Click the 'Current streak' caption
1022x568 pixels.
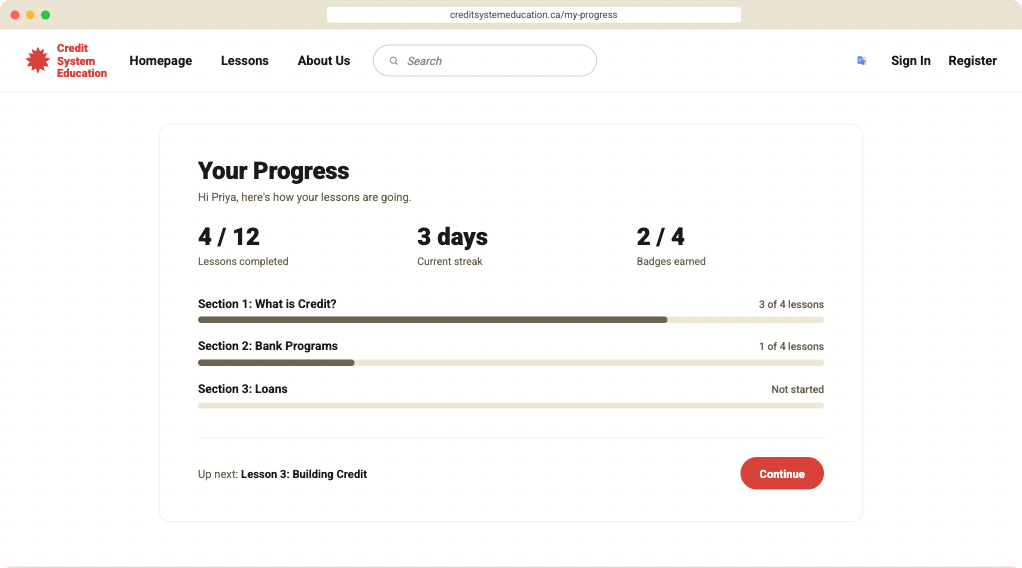[450, 262]
